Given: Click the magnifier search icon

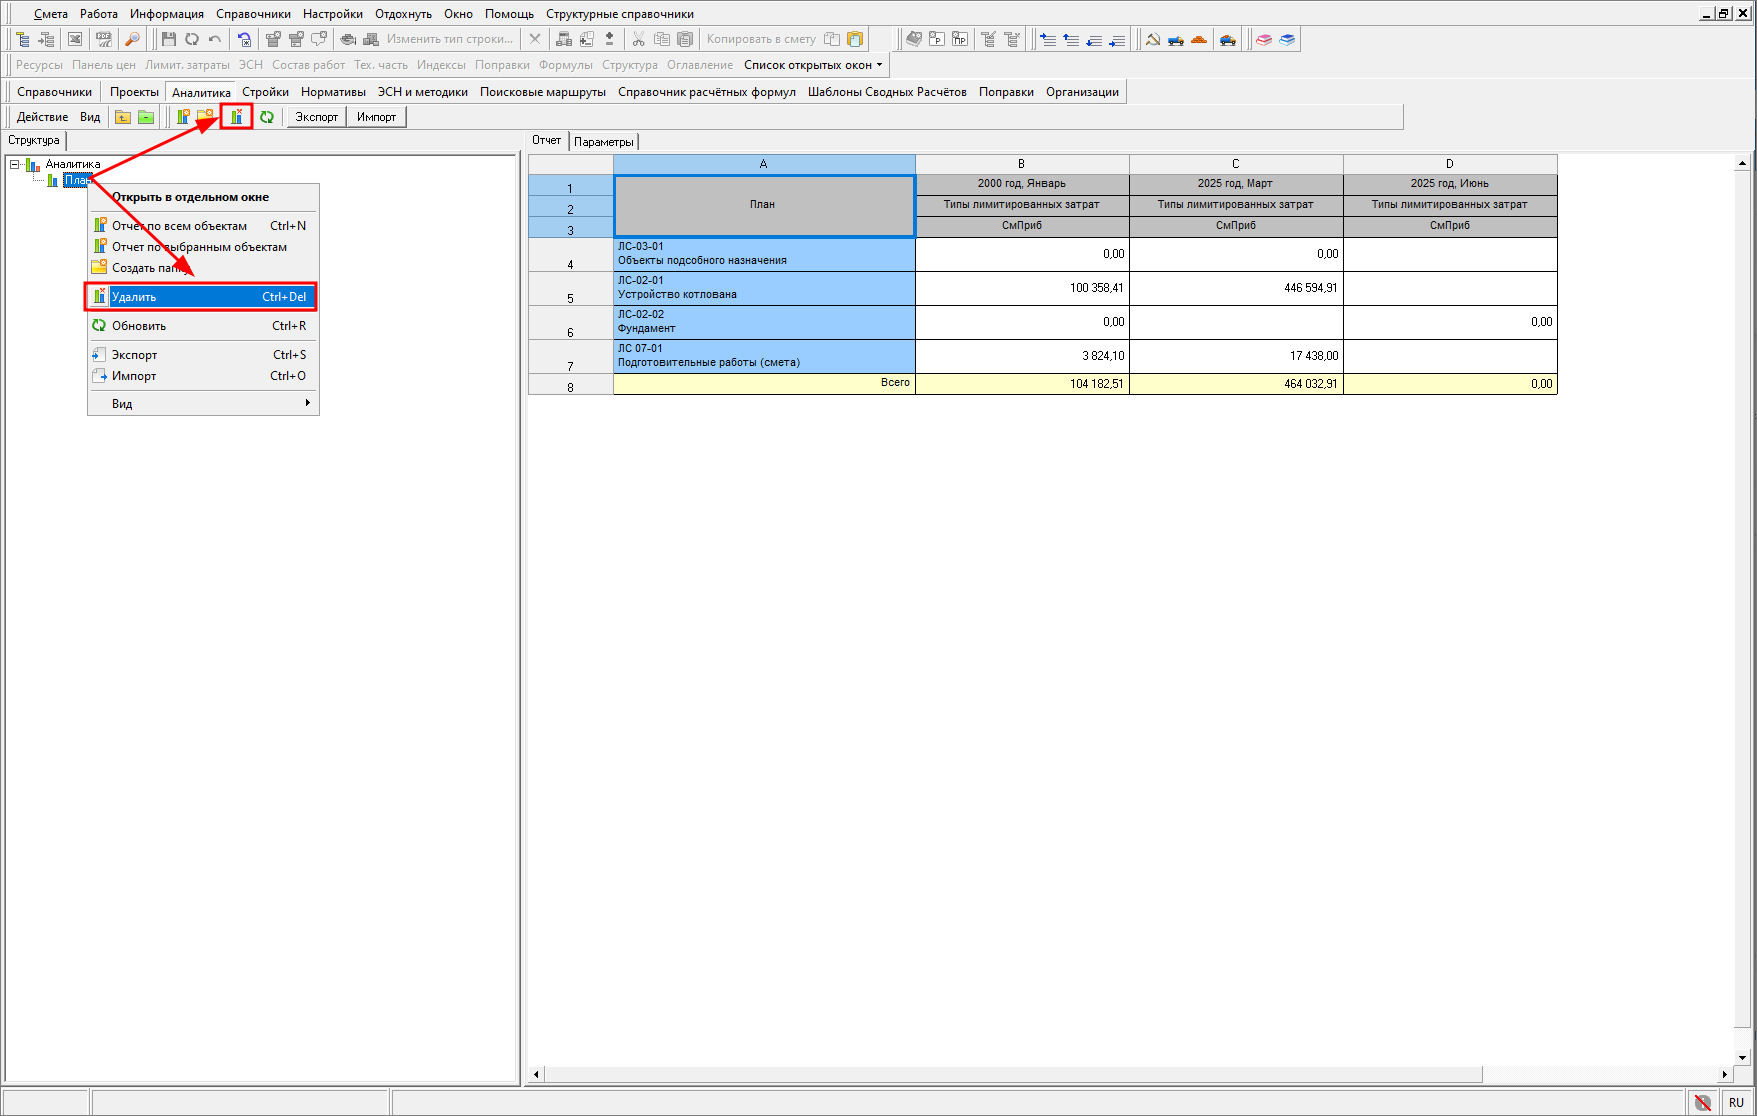Looking at the screenshot, I should (x=131, y=39).
